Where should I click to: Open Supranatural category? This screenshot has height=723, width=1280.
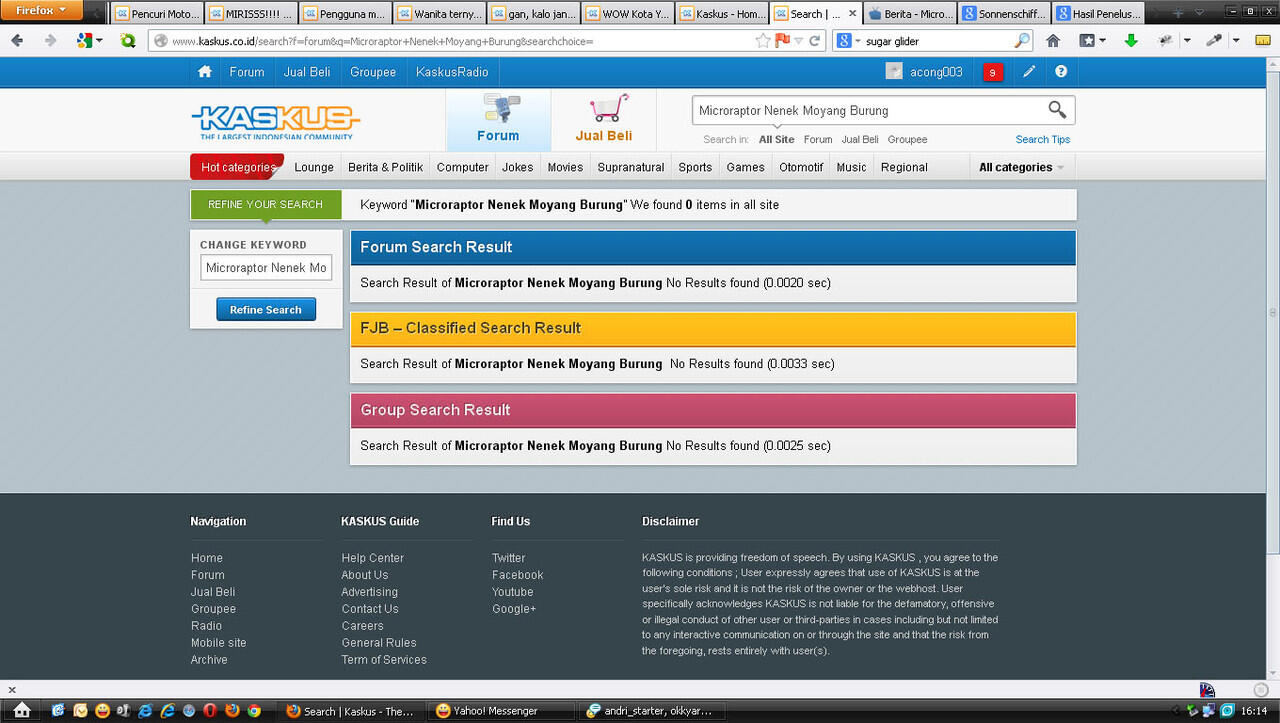tap(631, 167)
